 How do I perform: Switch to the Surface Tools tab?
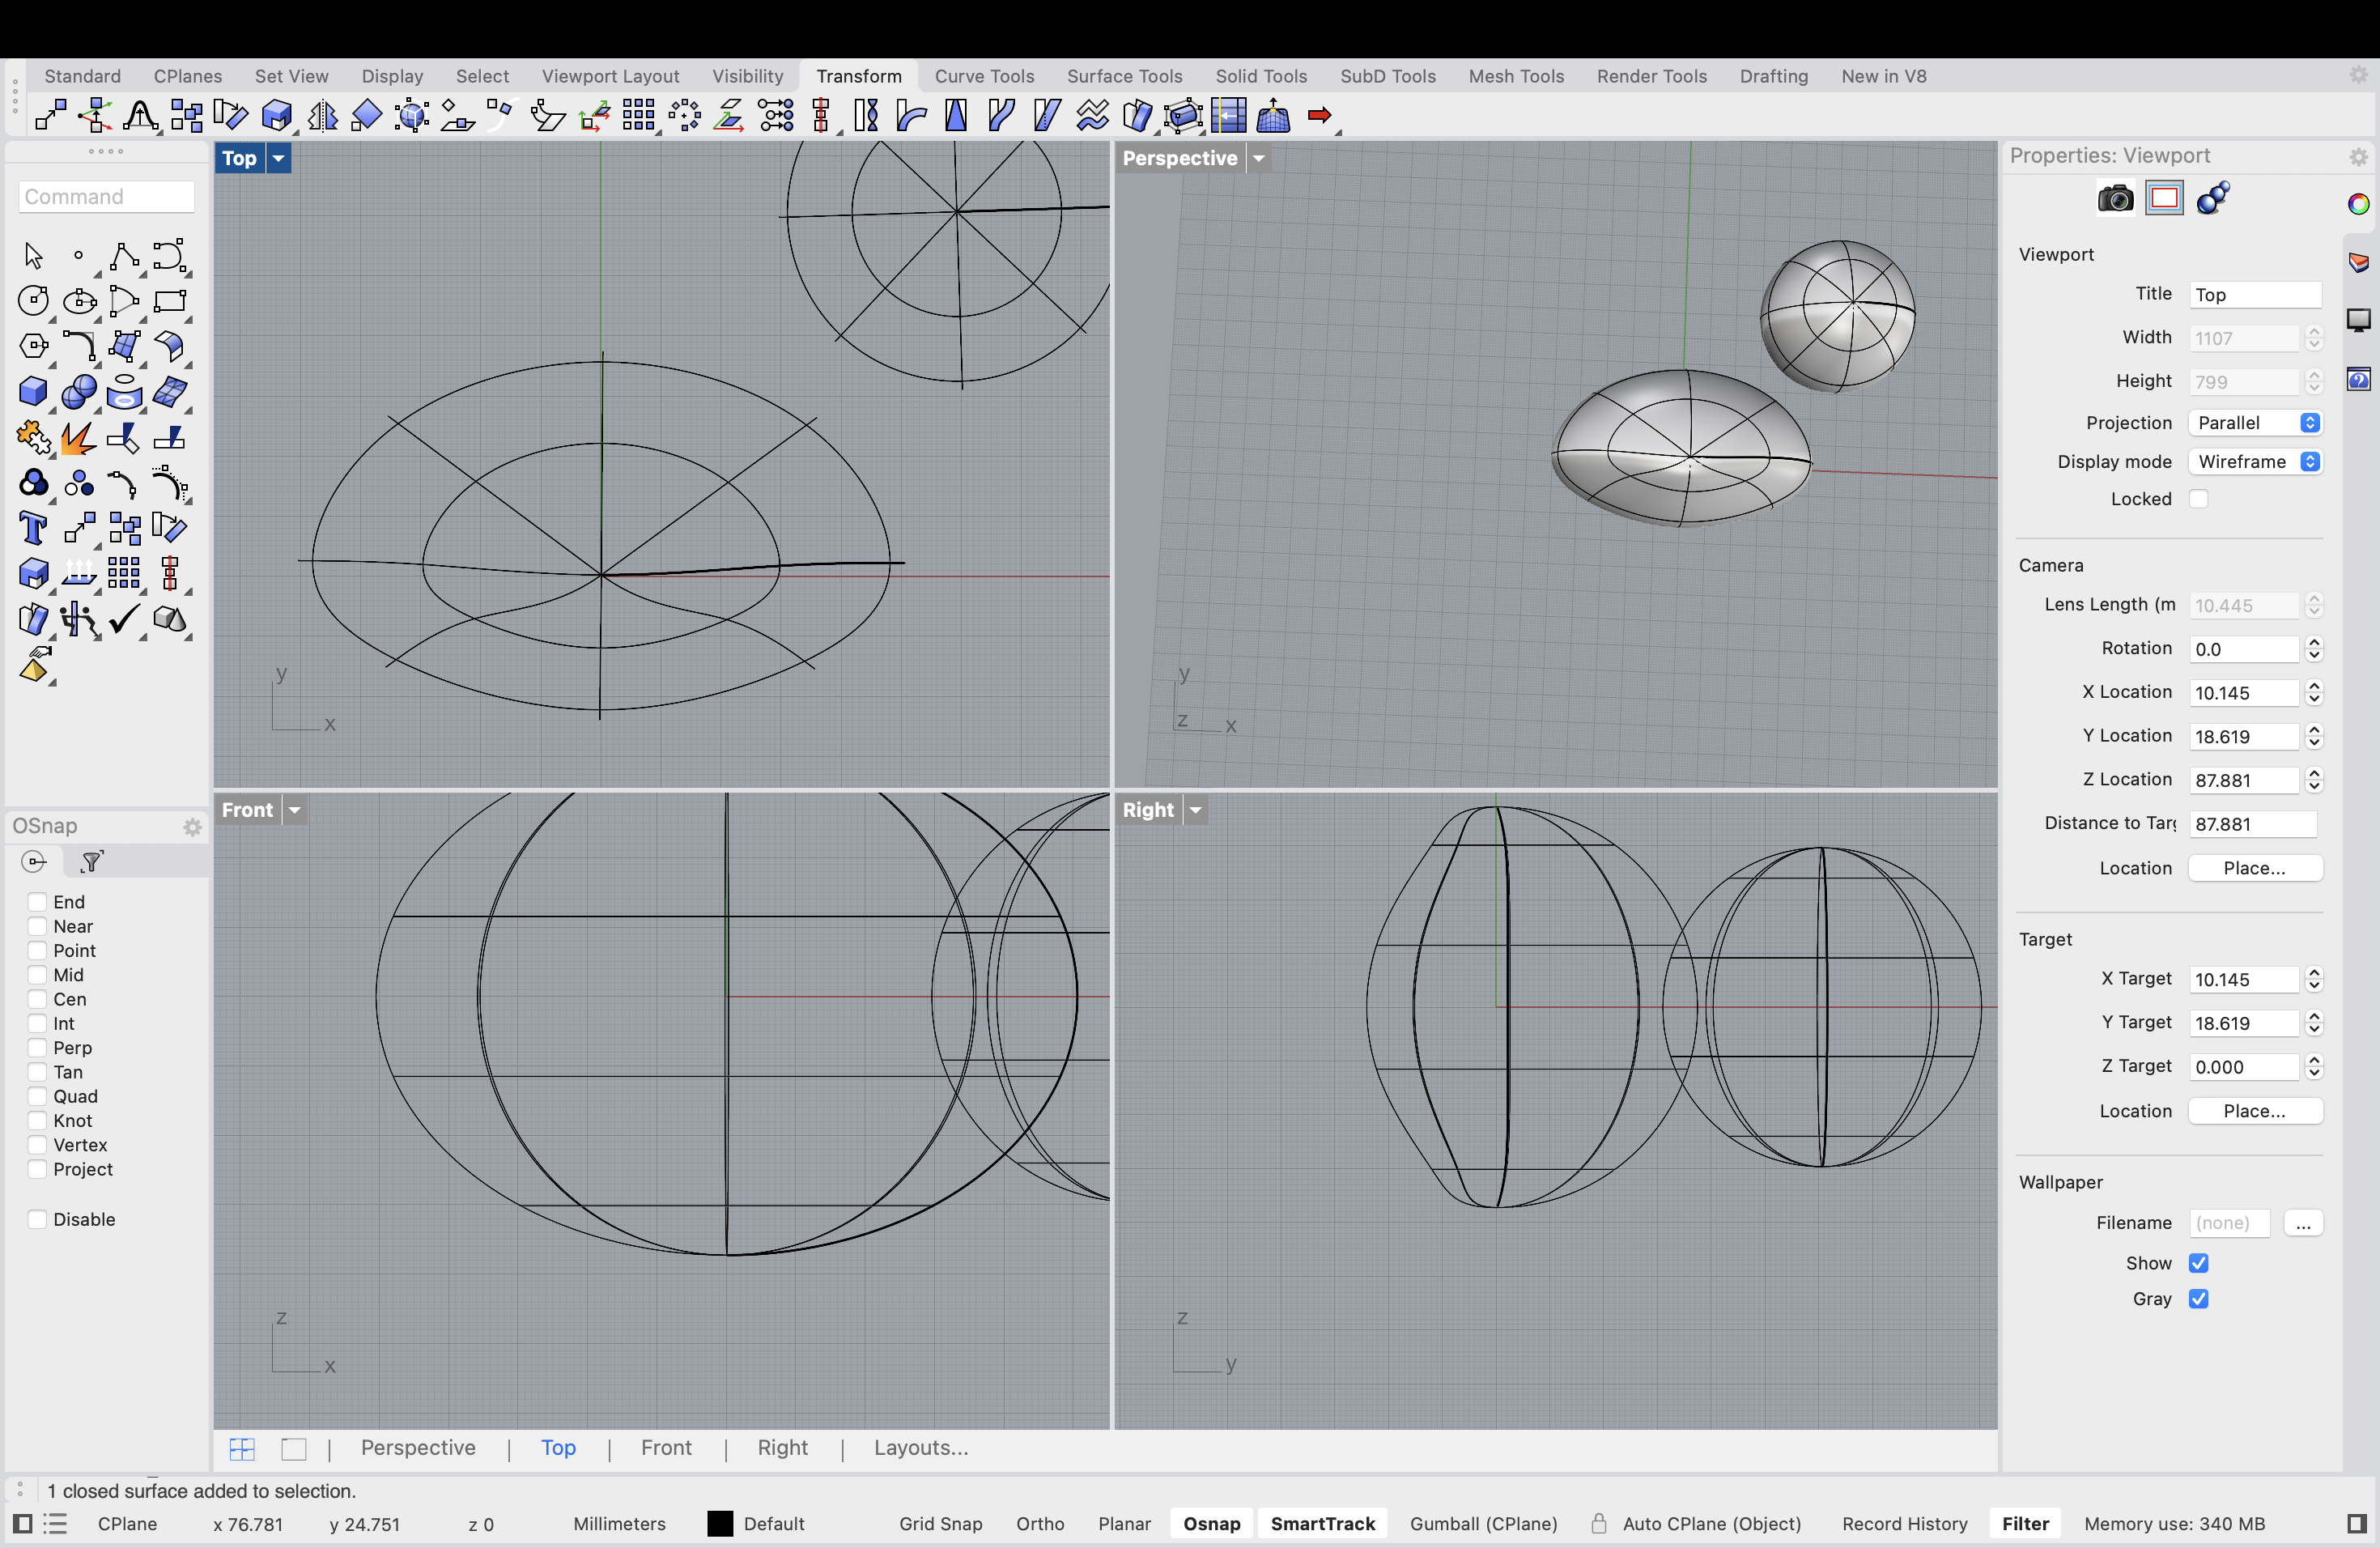1124,76
